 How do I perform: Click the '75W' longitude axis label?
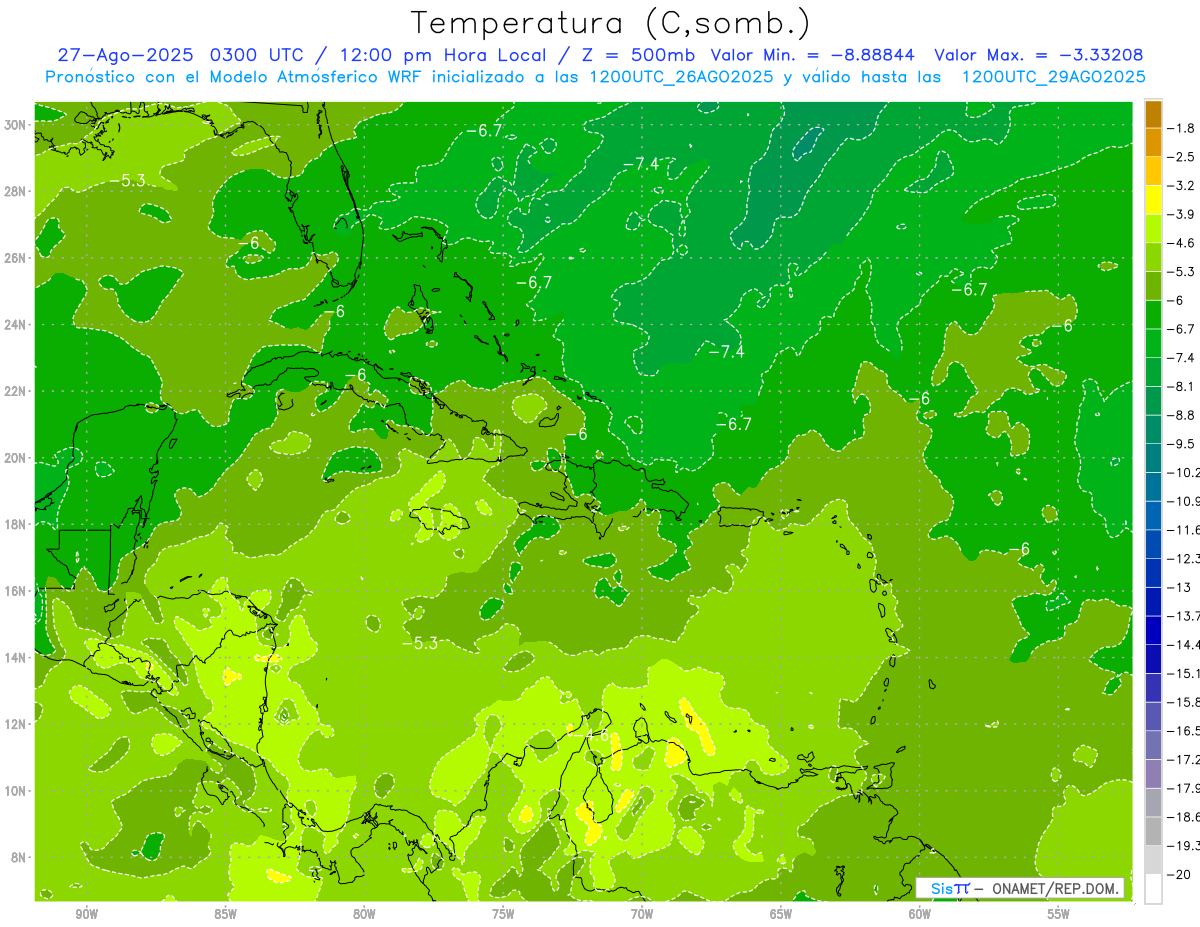point(503,914)
